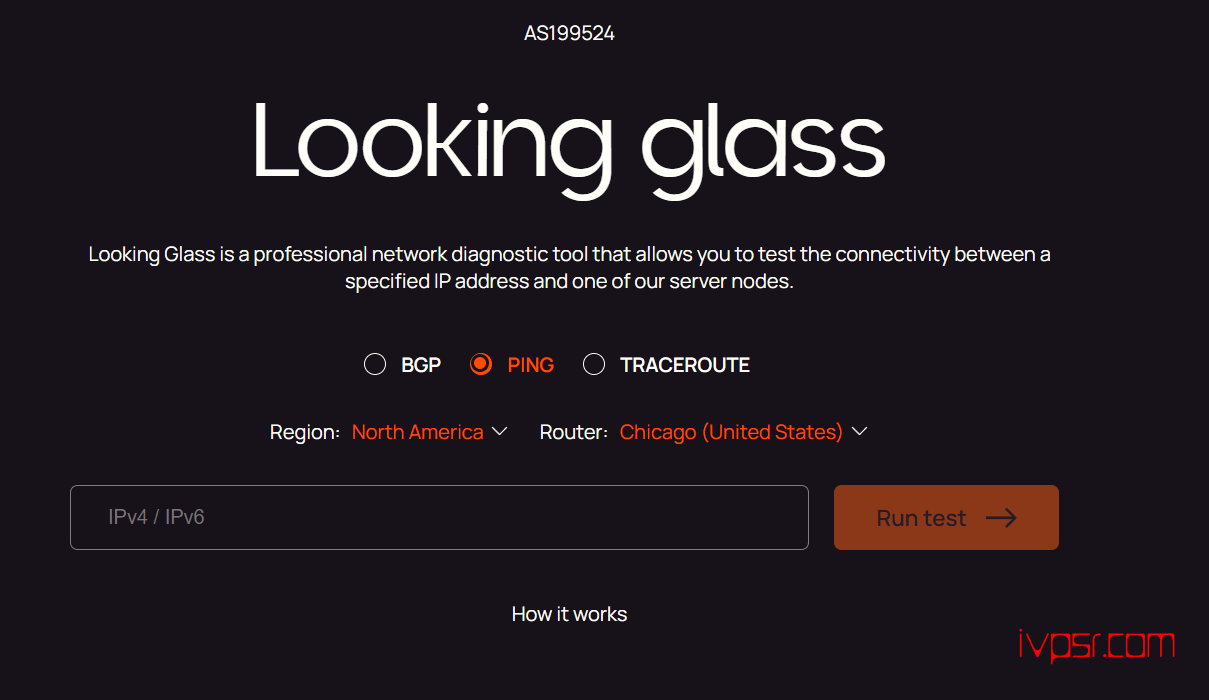This screenshot has width=1209, height=700.
Task: Choose the PING radio button circle
Action: coord(481,364)
